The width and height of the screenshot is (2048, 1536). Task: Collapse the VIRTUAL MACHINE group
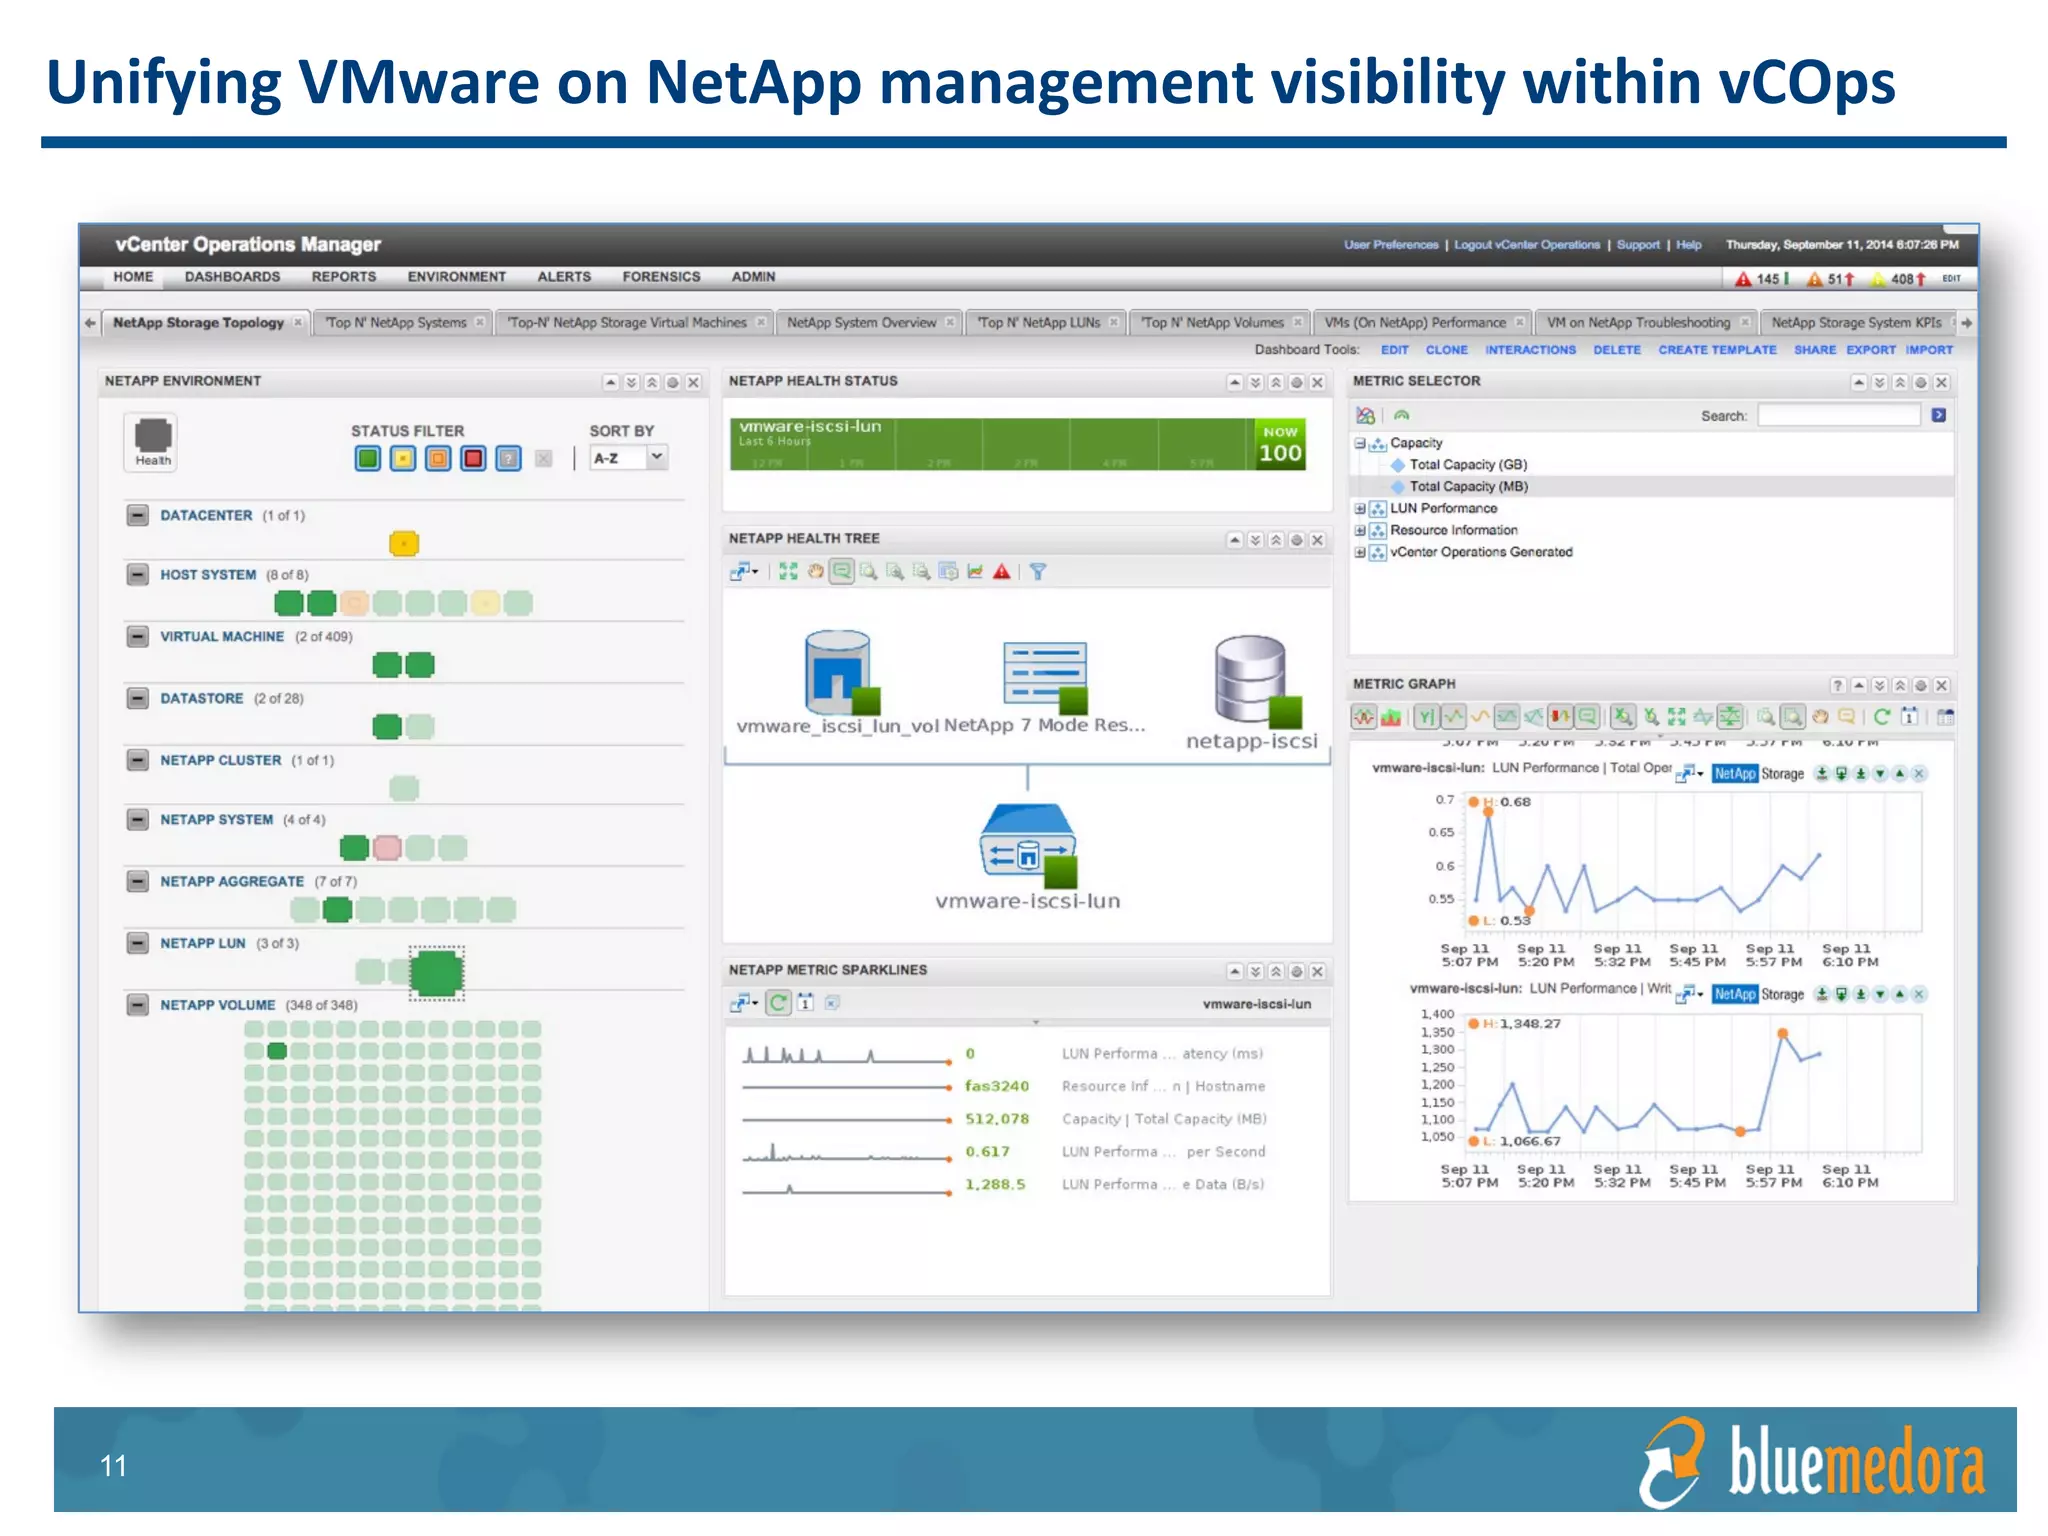point(138,636)
